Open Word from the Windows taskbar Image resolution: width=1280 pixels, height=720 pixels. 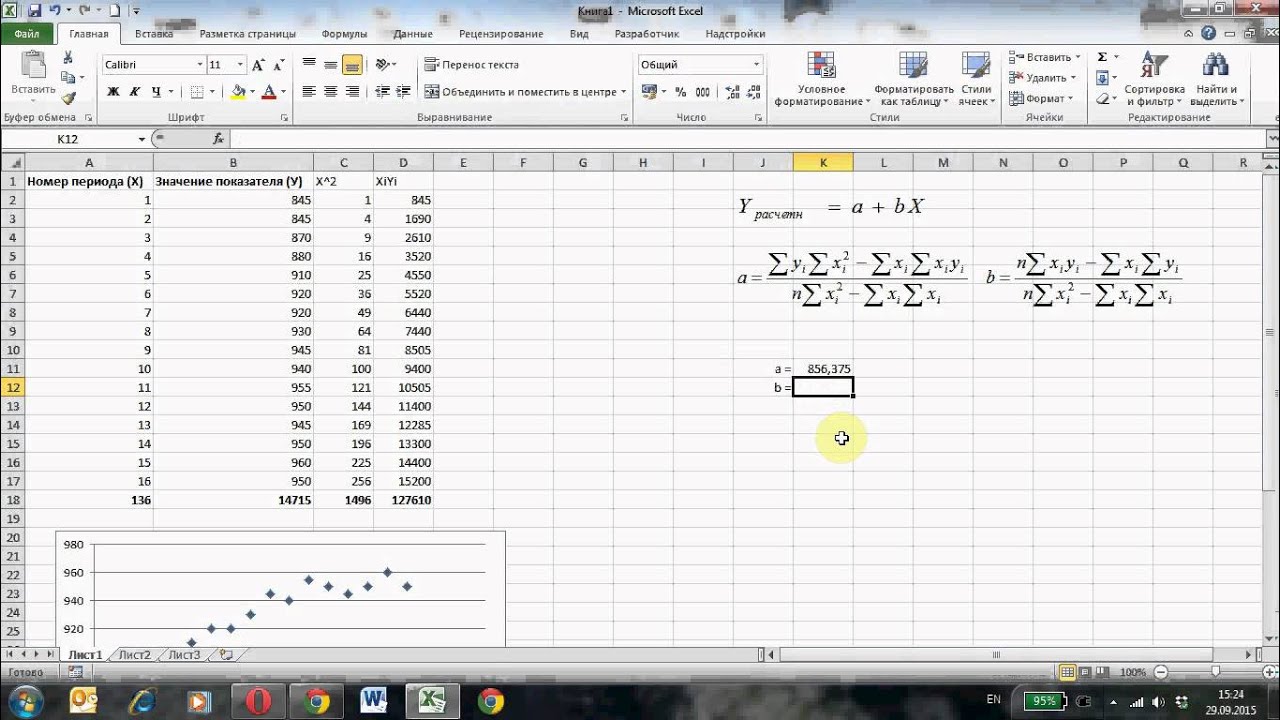pos(375,701)
